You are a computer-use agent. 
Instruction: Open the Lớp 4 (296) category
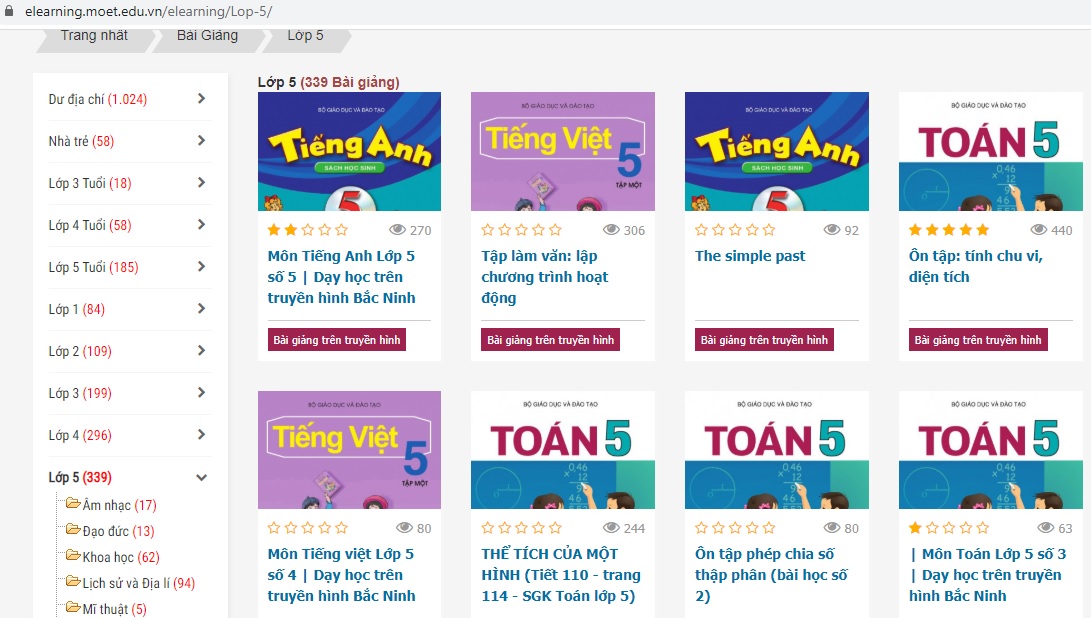(x=80, y=435)
